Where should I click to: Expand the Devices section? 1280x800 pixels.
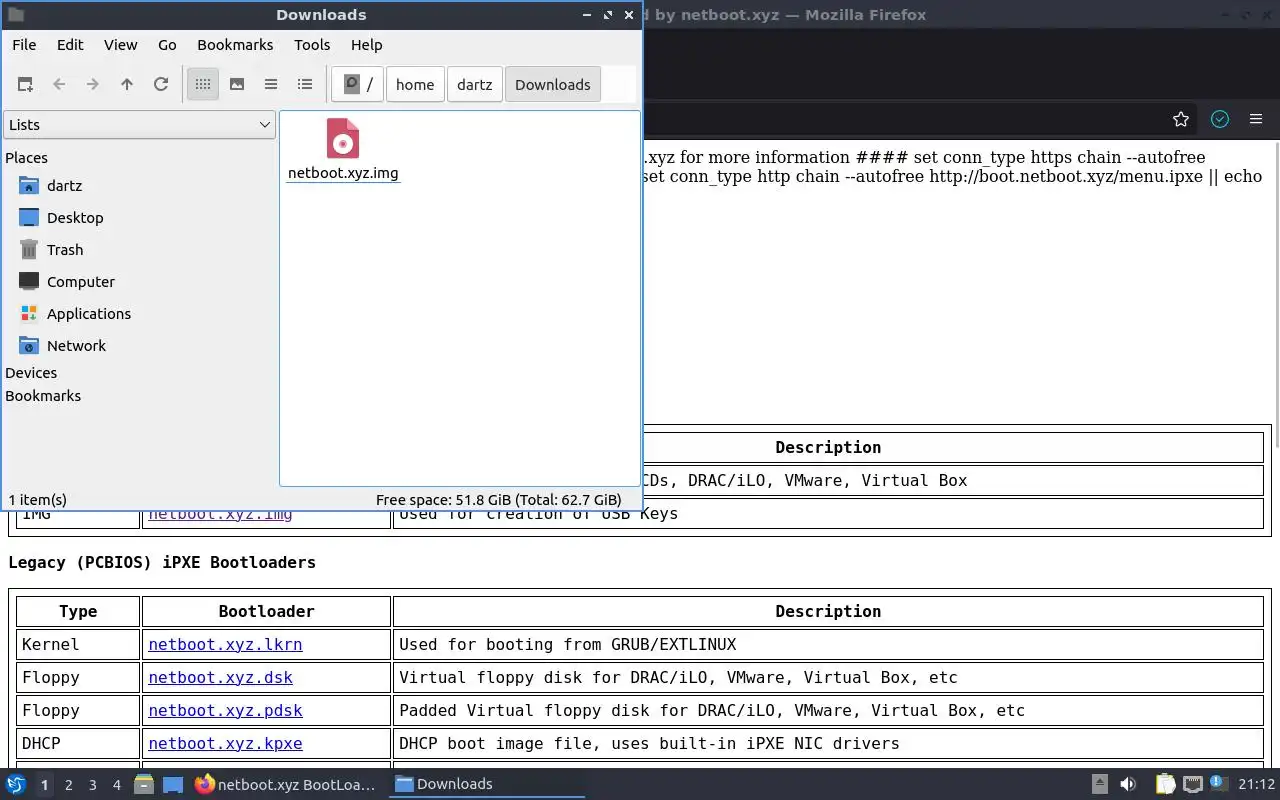[x=31, y=373]
